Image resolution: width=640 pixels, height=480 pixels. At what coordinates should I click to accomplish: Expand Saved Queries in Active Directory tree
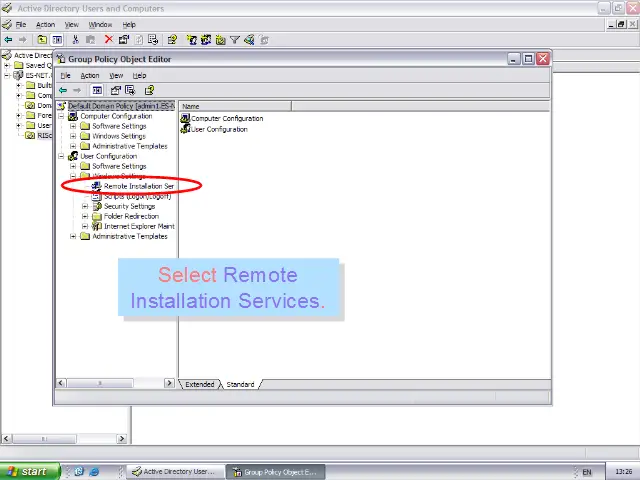[x=7, y=65]
